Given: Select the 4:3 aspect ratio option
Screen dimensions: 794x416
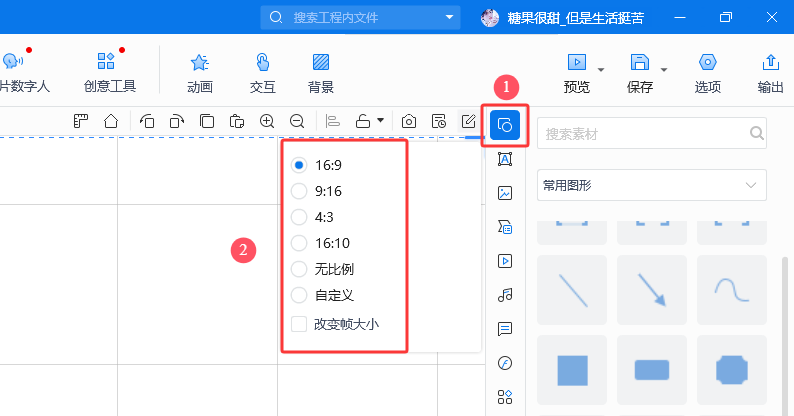Looking at the screenshot, I should [x=298, y=216].
